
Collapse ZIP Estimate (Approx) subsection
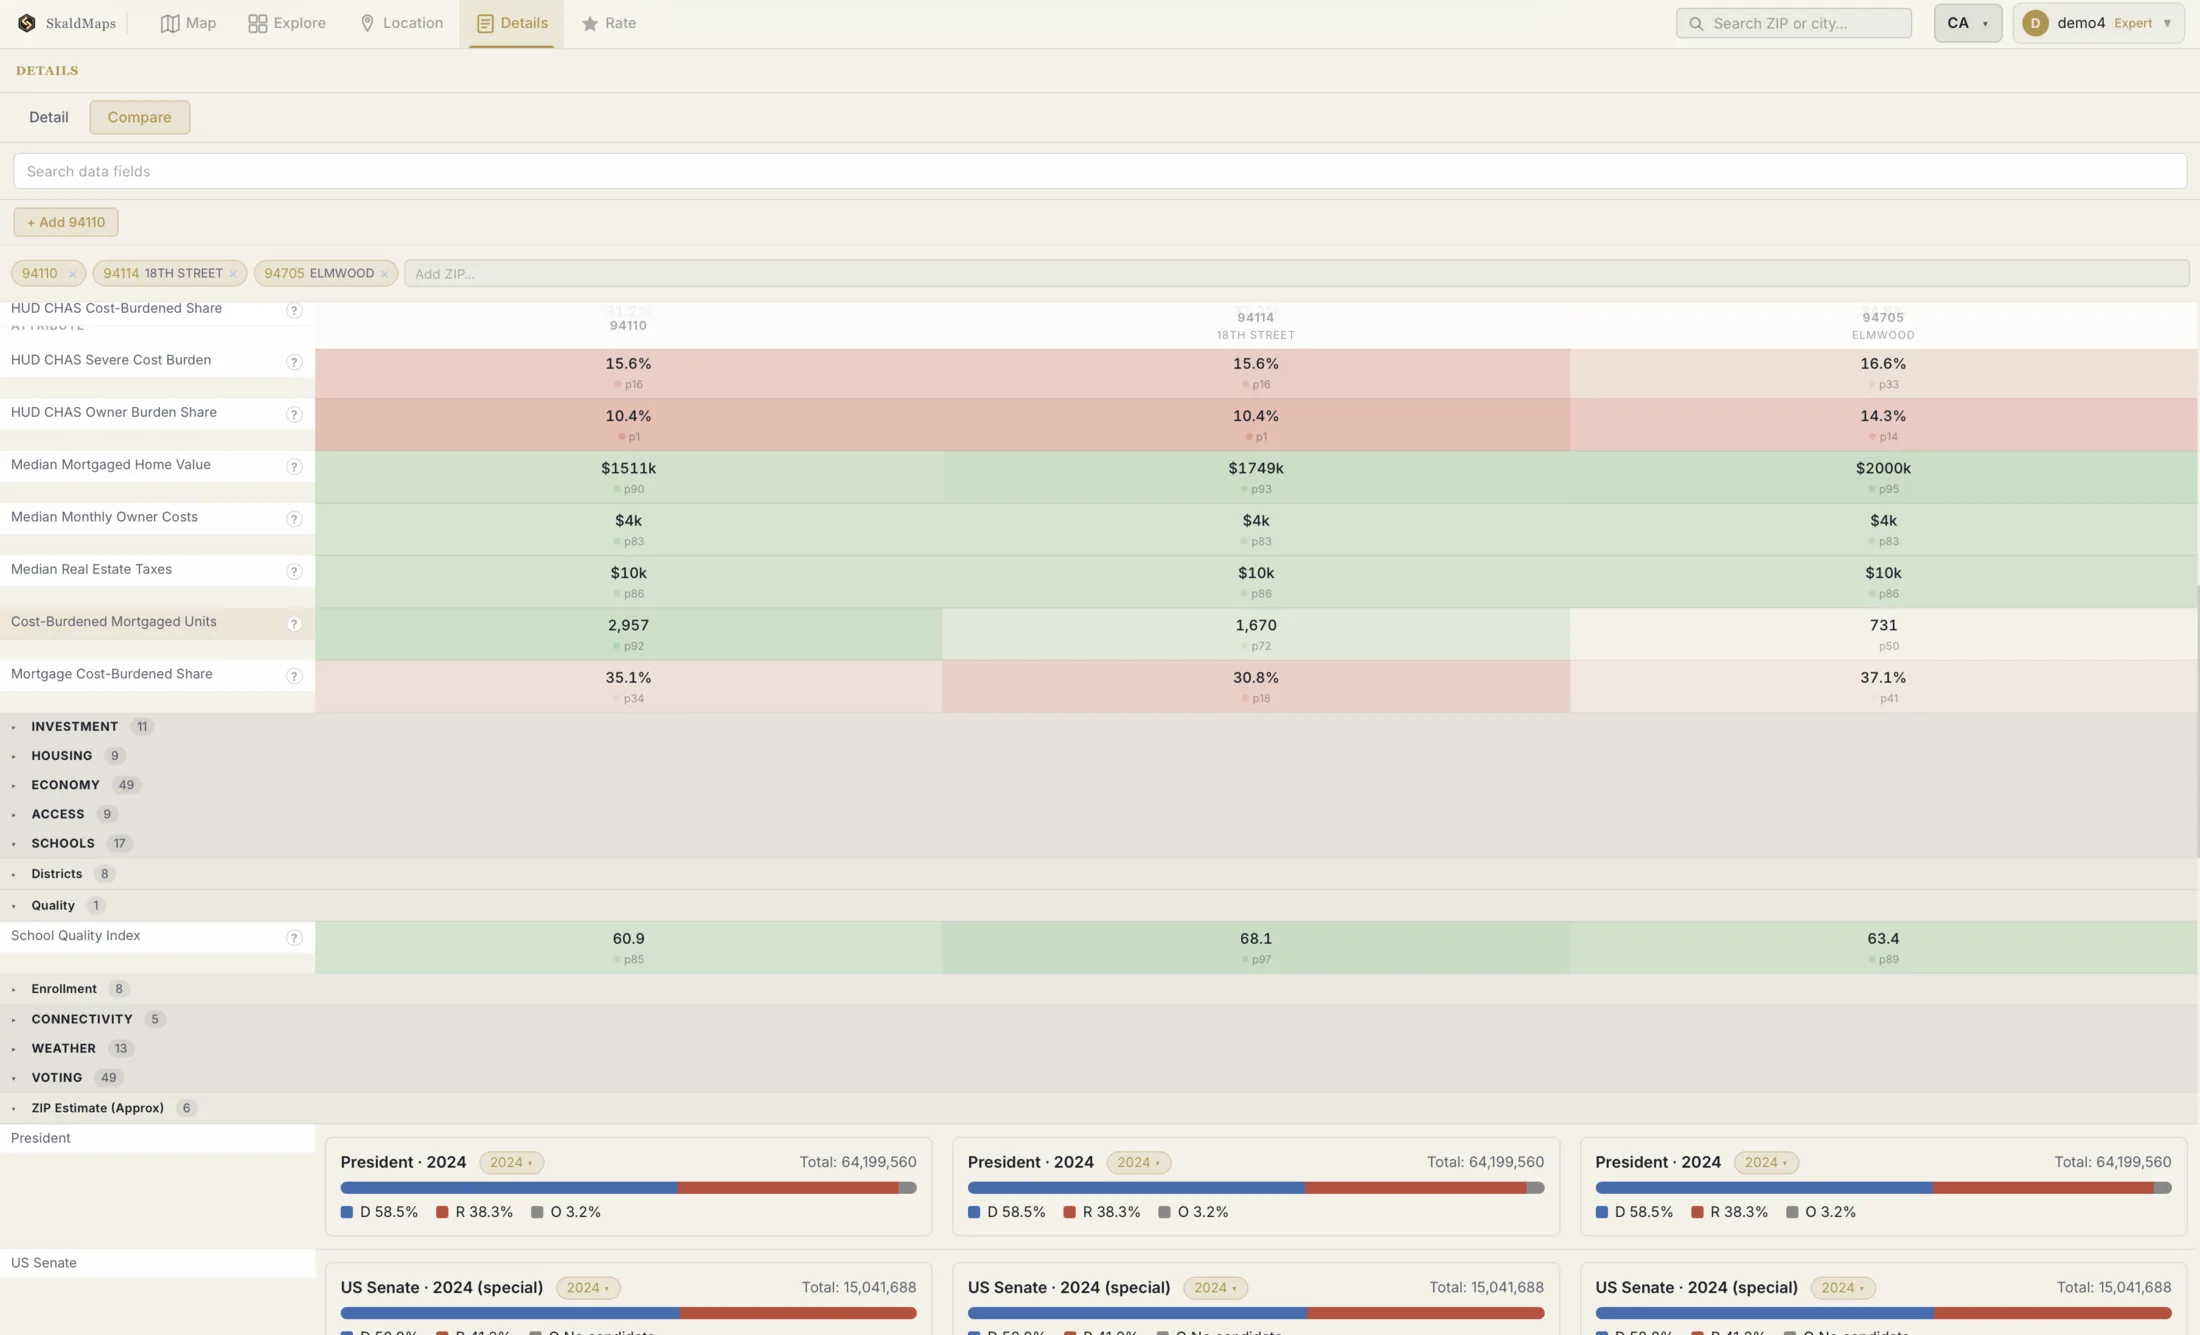click(x=14, y=1108)
